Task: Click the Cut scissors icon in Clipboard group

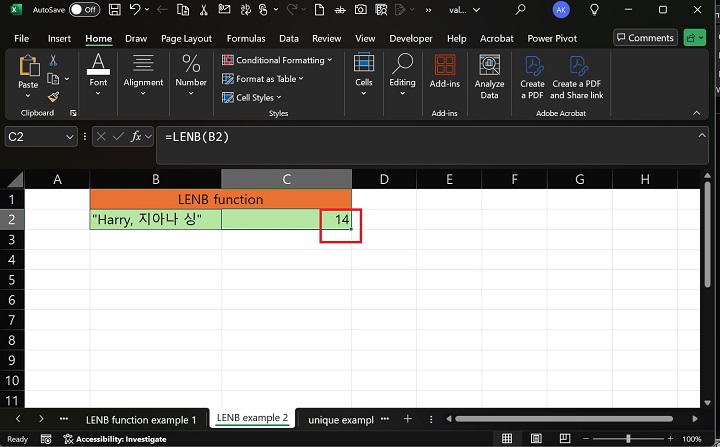Action: click(x=53, y=60)
